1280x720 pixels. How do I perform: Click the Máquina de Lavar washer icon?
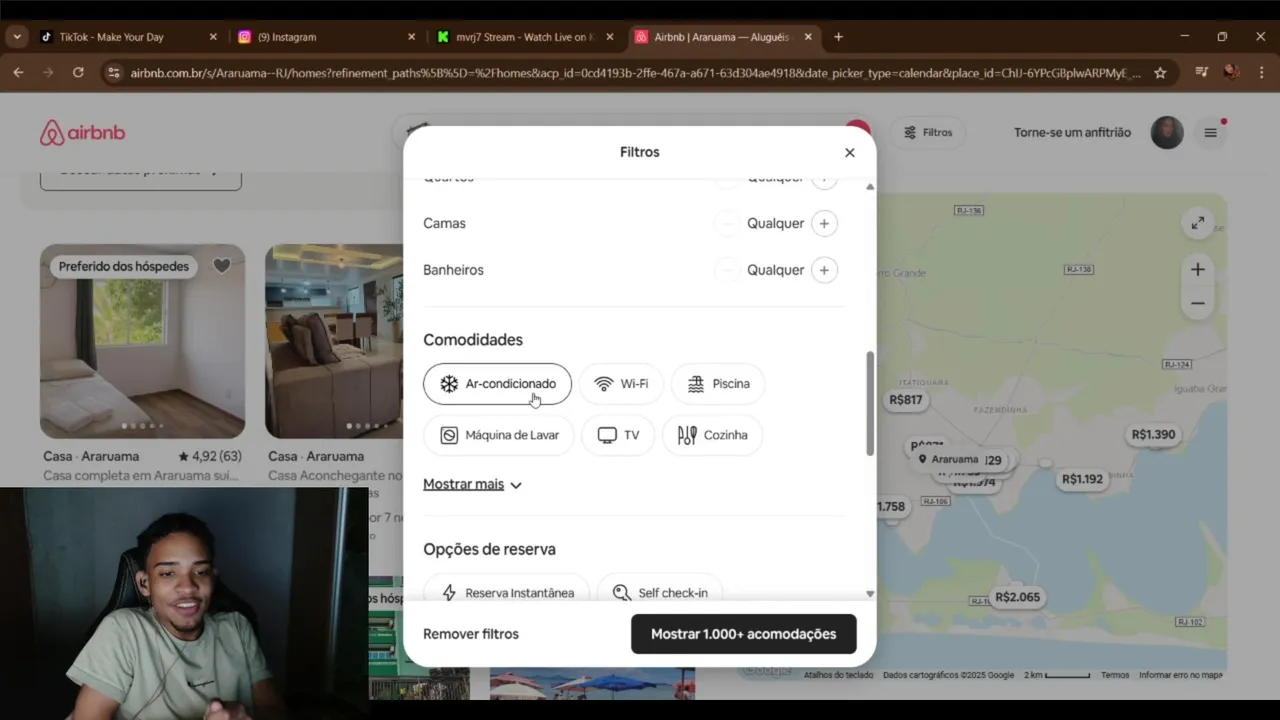click(449, 435)
